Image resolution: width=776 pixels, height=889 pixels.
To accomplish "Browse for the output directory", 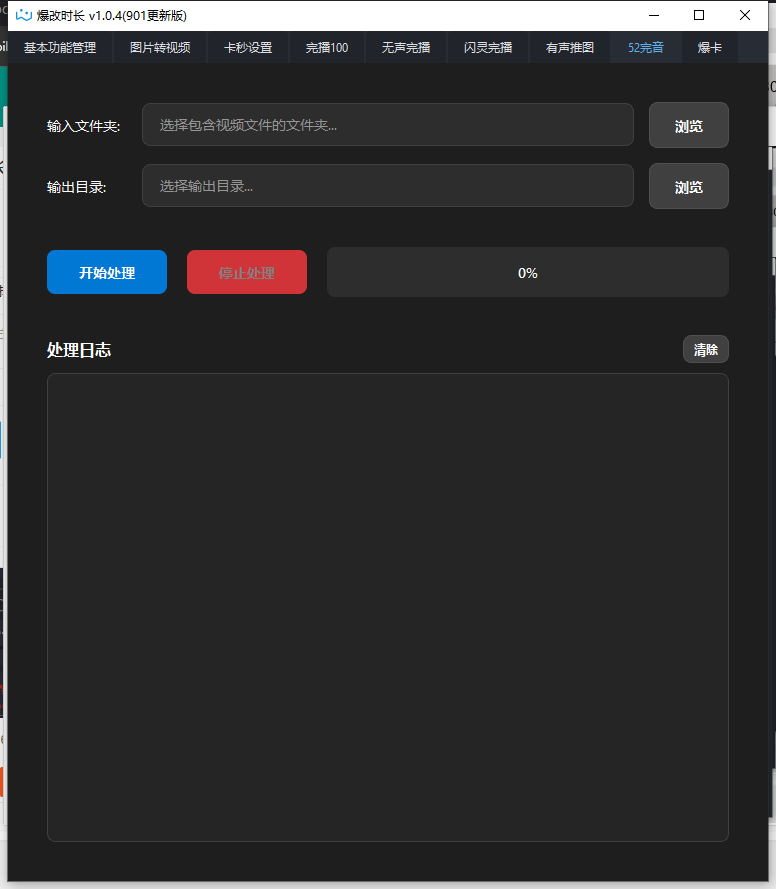I will pos(689,187).
